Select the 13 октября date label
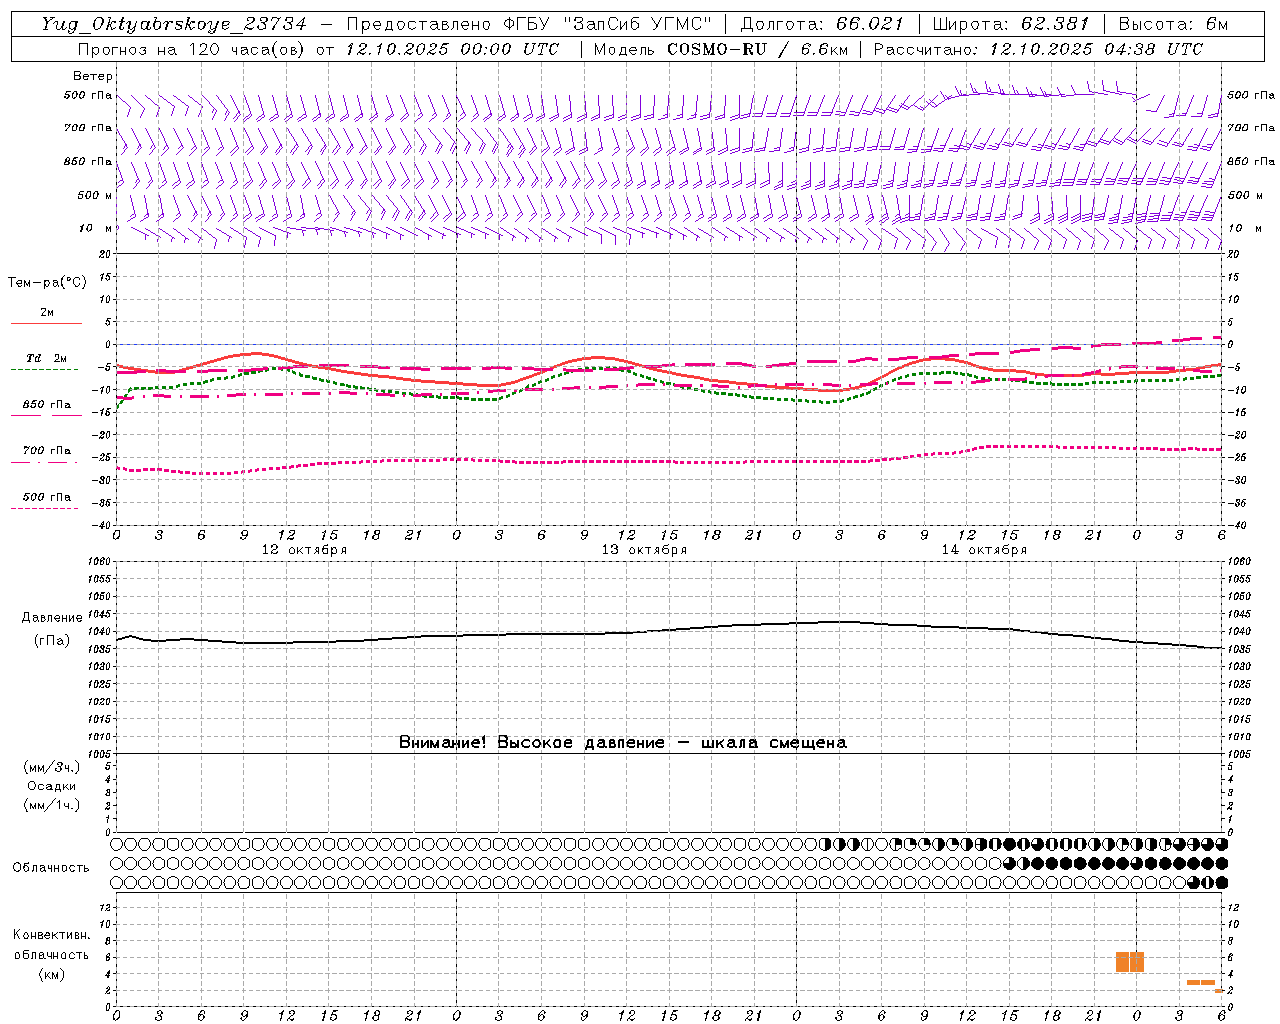Screen dimensions: 1280x1024 click(x=644, y=550)
